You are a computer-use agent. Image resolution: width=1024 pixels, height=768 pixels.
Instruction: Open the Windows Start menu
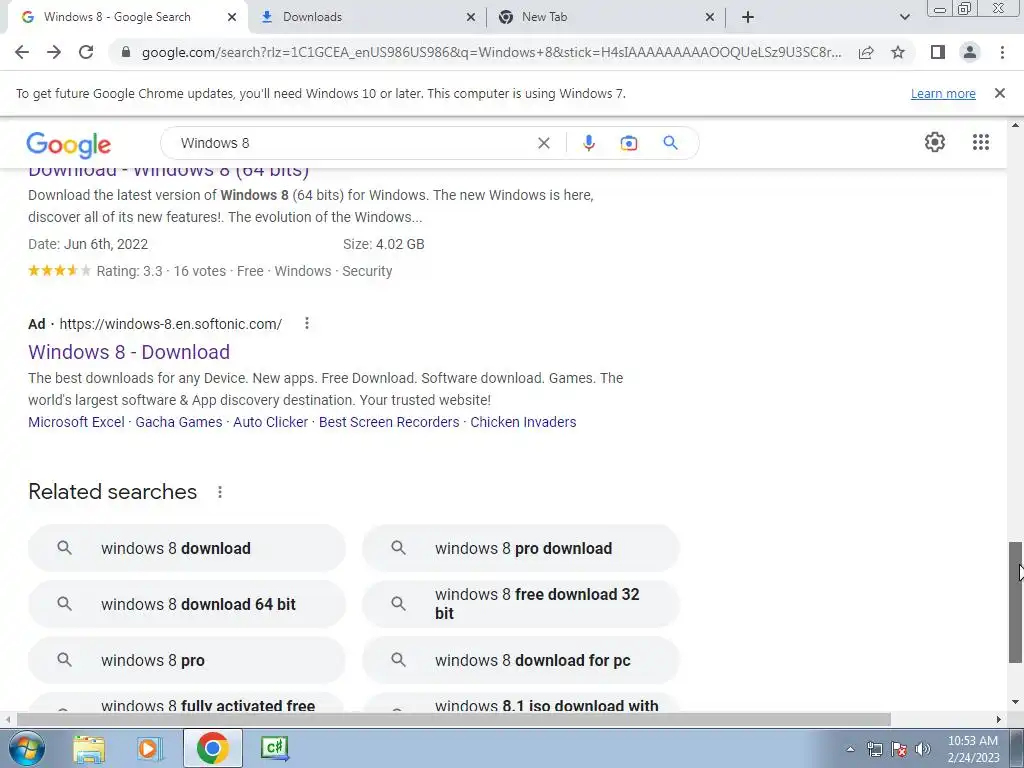pyautogui.click(x=26, y=748)
